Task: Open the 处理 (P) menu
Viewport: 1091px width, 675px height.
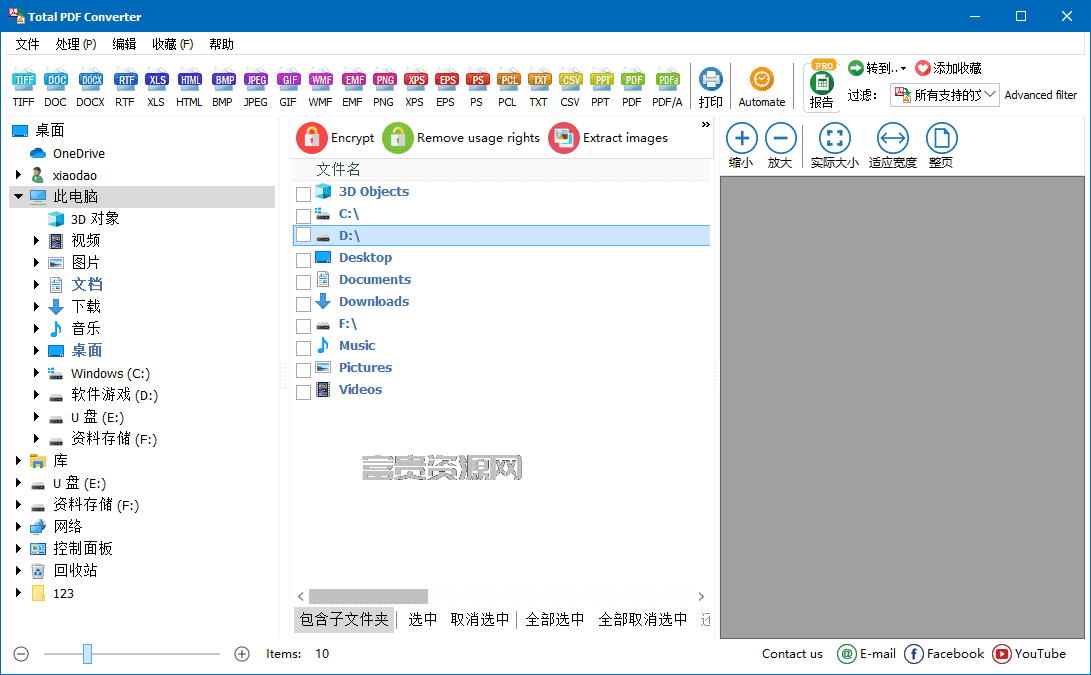Action: [x=76, y=44]
